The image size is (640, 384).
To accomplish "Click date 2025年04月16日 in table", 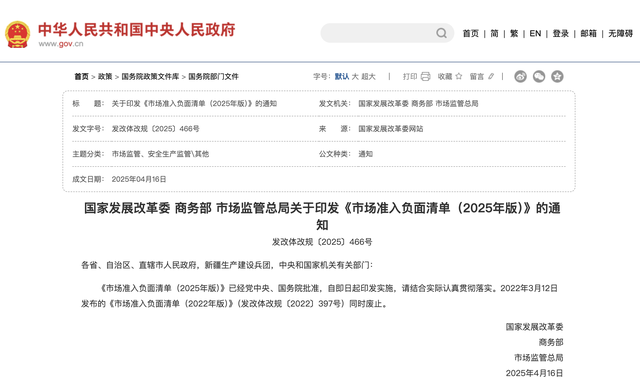I will [x=139, y=179].
